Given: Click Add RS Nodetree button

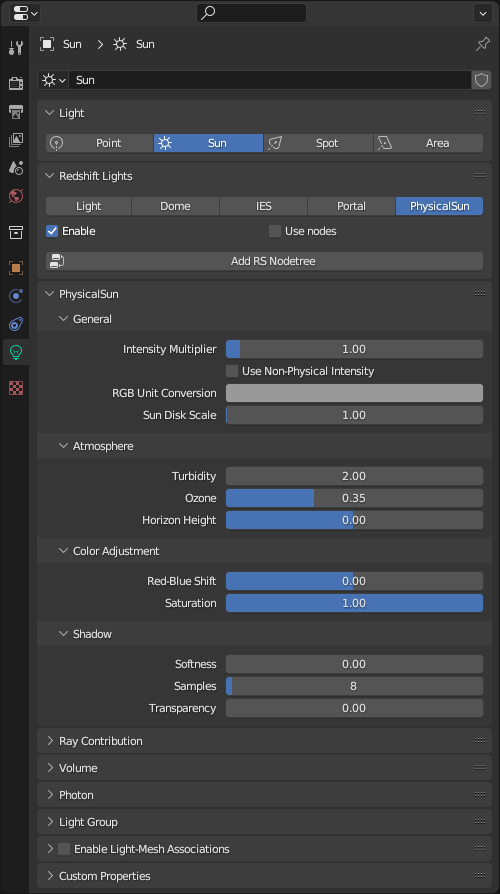Looking at the screenshot, I should pyautogui.click(x=265, y=261).
